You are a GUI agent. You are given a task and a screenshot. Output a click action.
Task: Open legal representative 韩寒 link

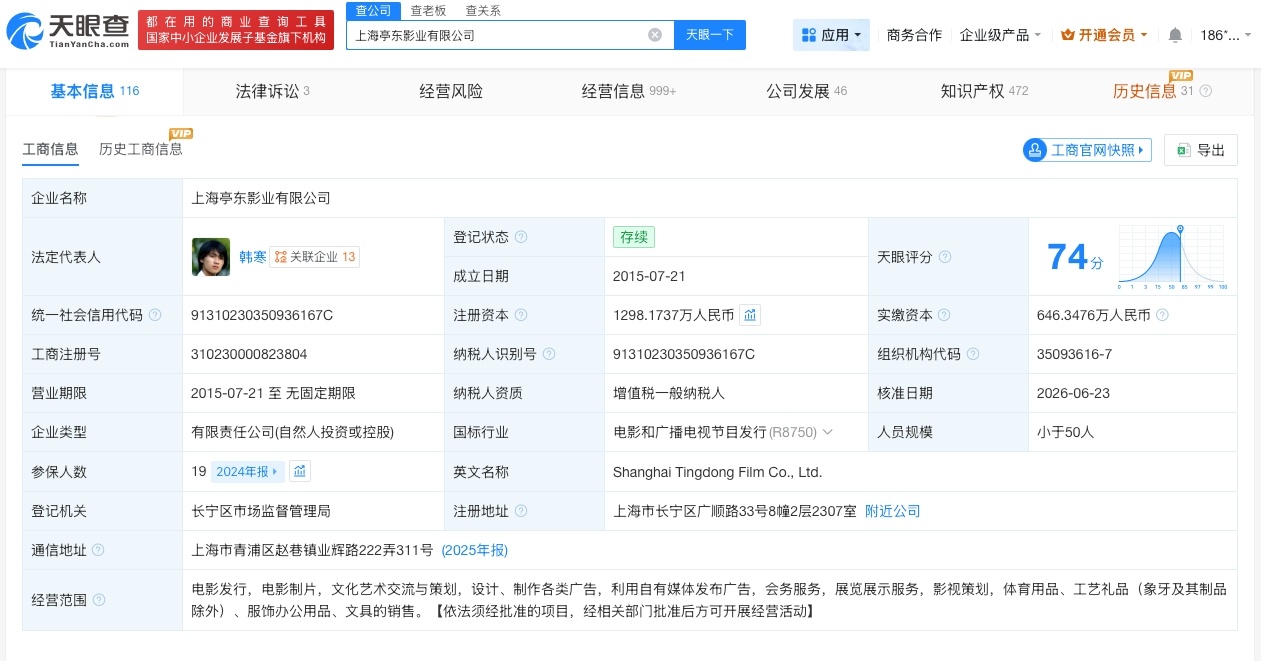tap(252, 257)
